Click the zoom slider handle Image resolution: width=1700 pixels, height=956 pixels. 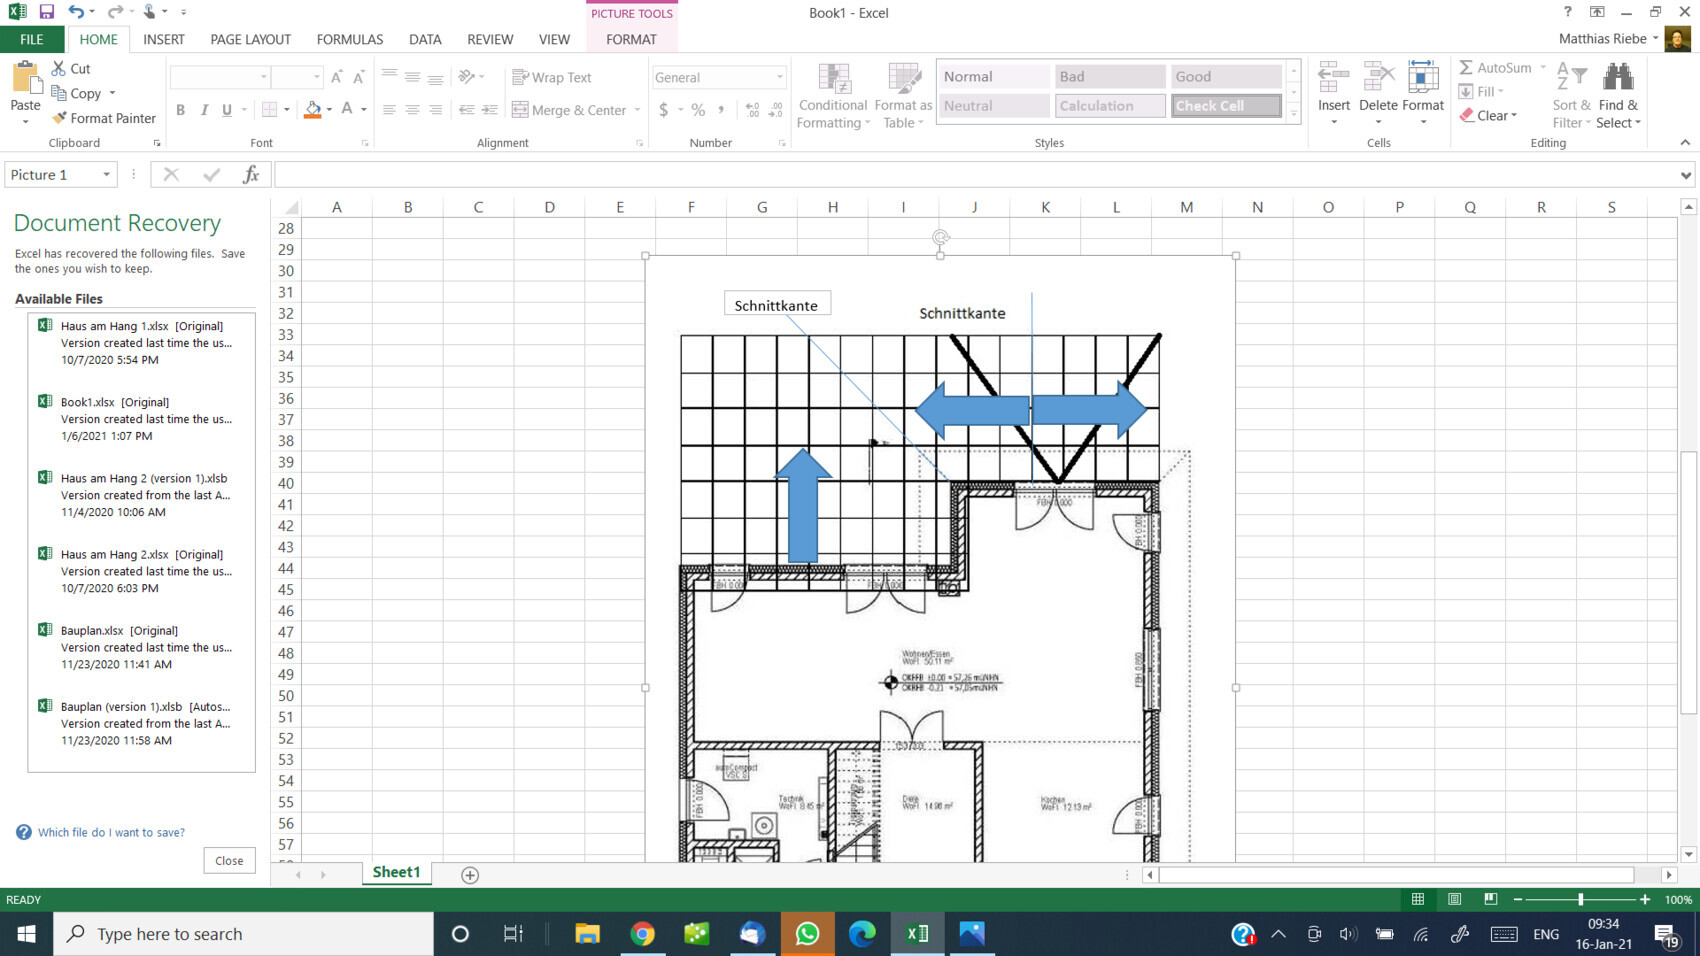pyautogui.click(x=1580, y=899)
